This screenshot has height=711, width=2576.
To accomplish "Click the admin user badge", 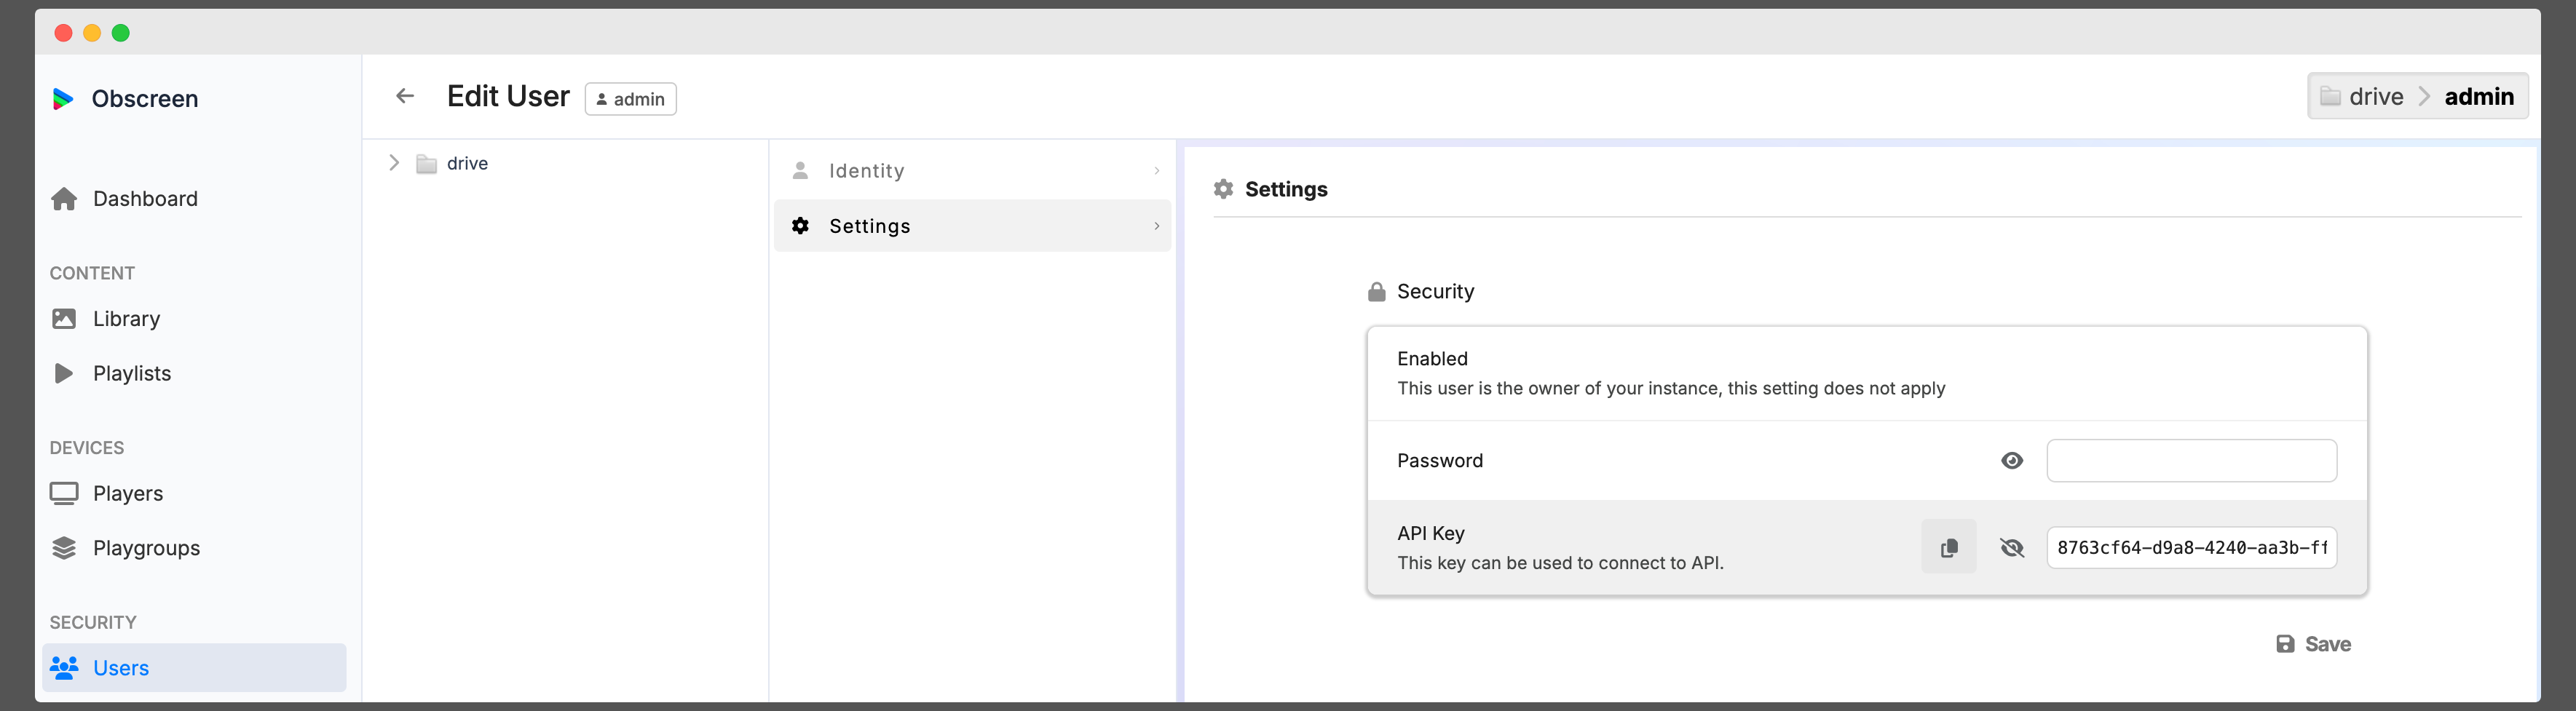I will 630,99.
